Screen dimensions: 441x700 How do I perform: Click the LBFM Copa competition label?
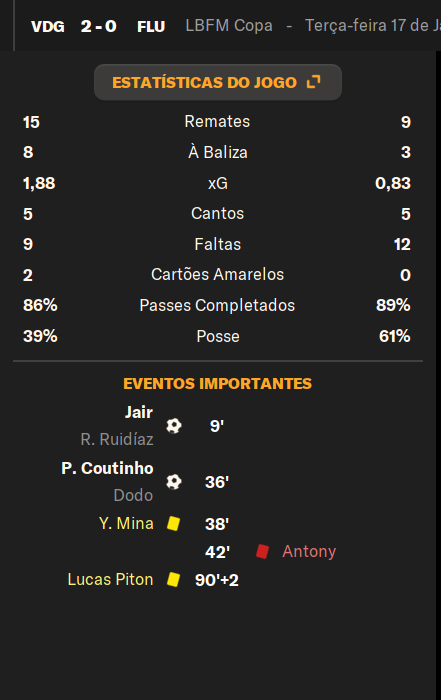pyautogui.click(x=229, y=25)
